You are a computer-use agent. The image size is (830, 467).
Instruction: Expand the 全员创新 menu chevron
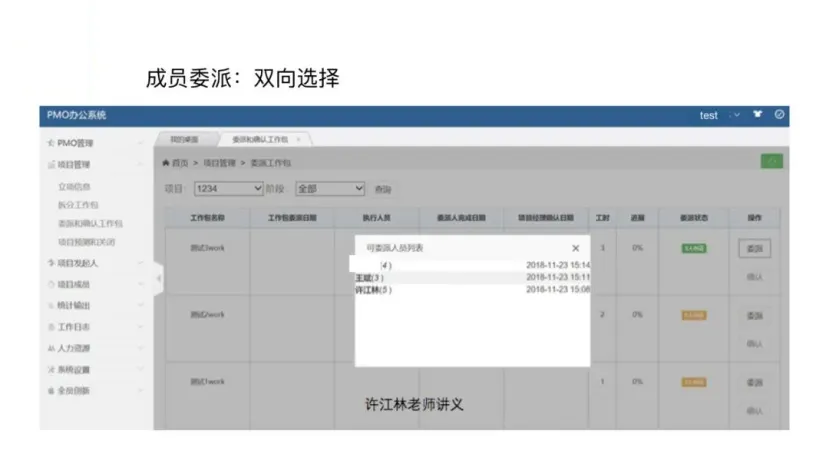[140, 391]
